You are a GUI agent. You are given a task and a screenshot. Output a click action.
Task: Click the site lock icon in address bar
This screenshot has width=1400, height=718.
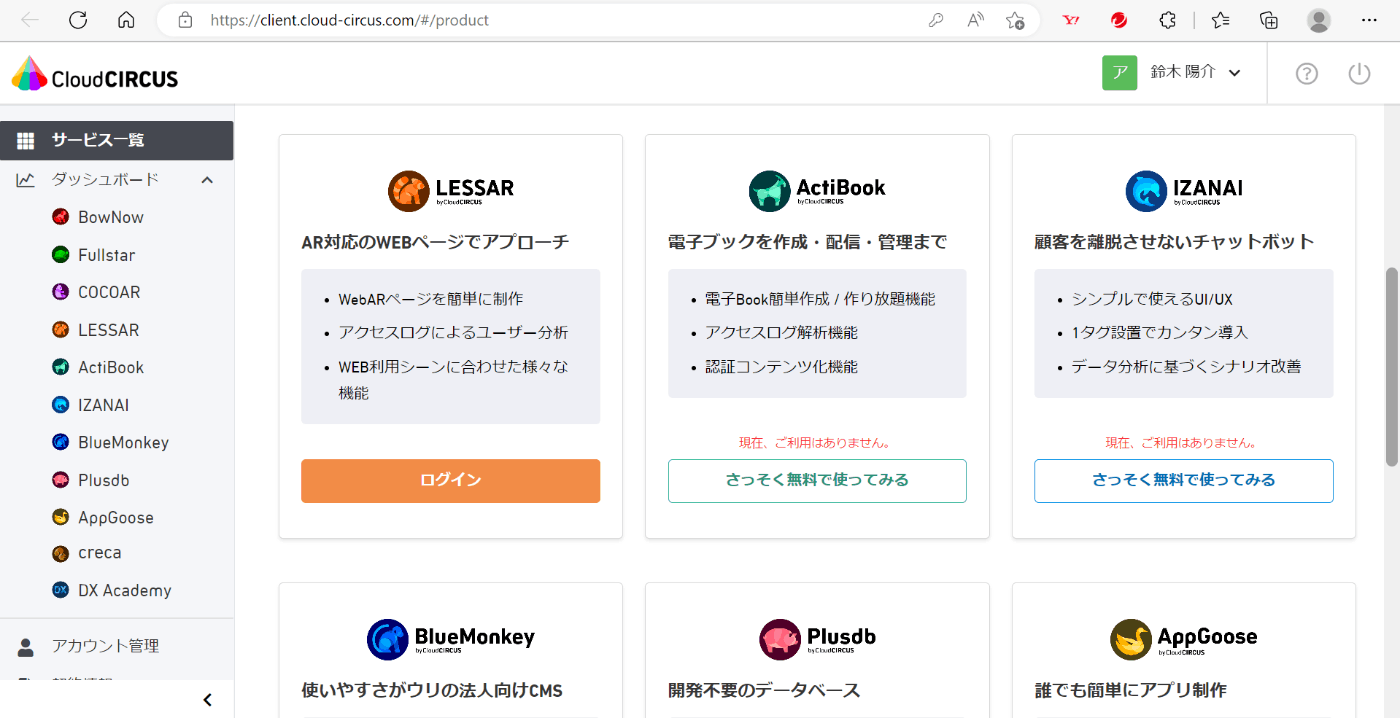tap(184, 20)
